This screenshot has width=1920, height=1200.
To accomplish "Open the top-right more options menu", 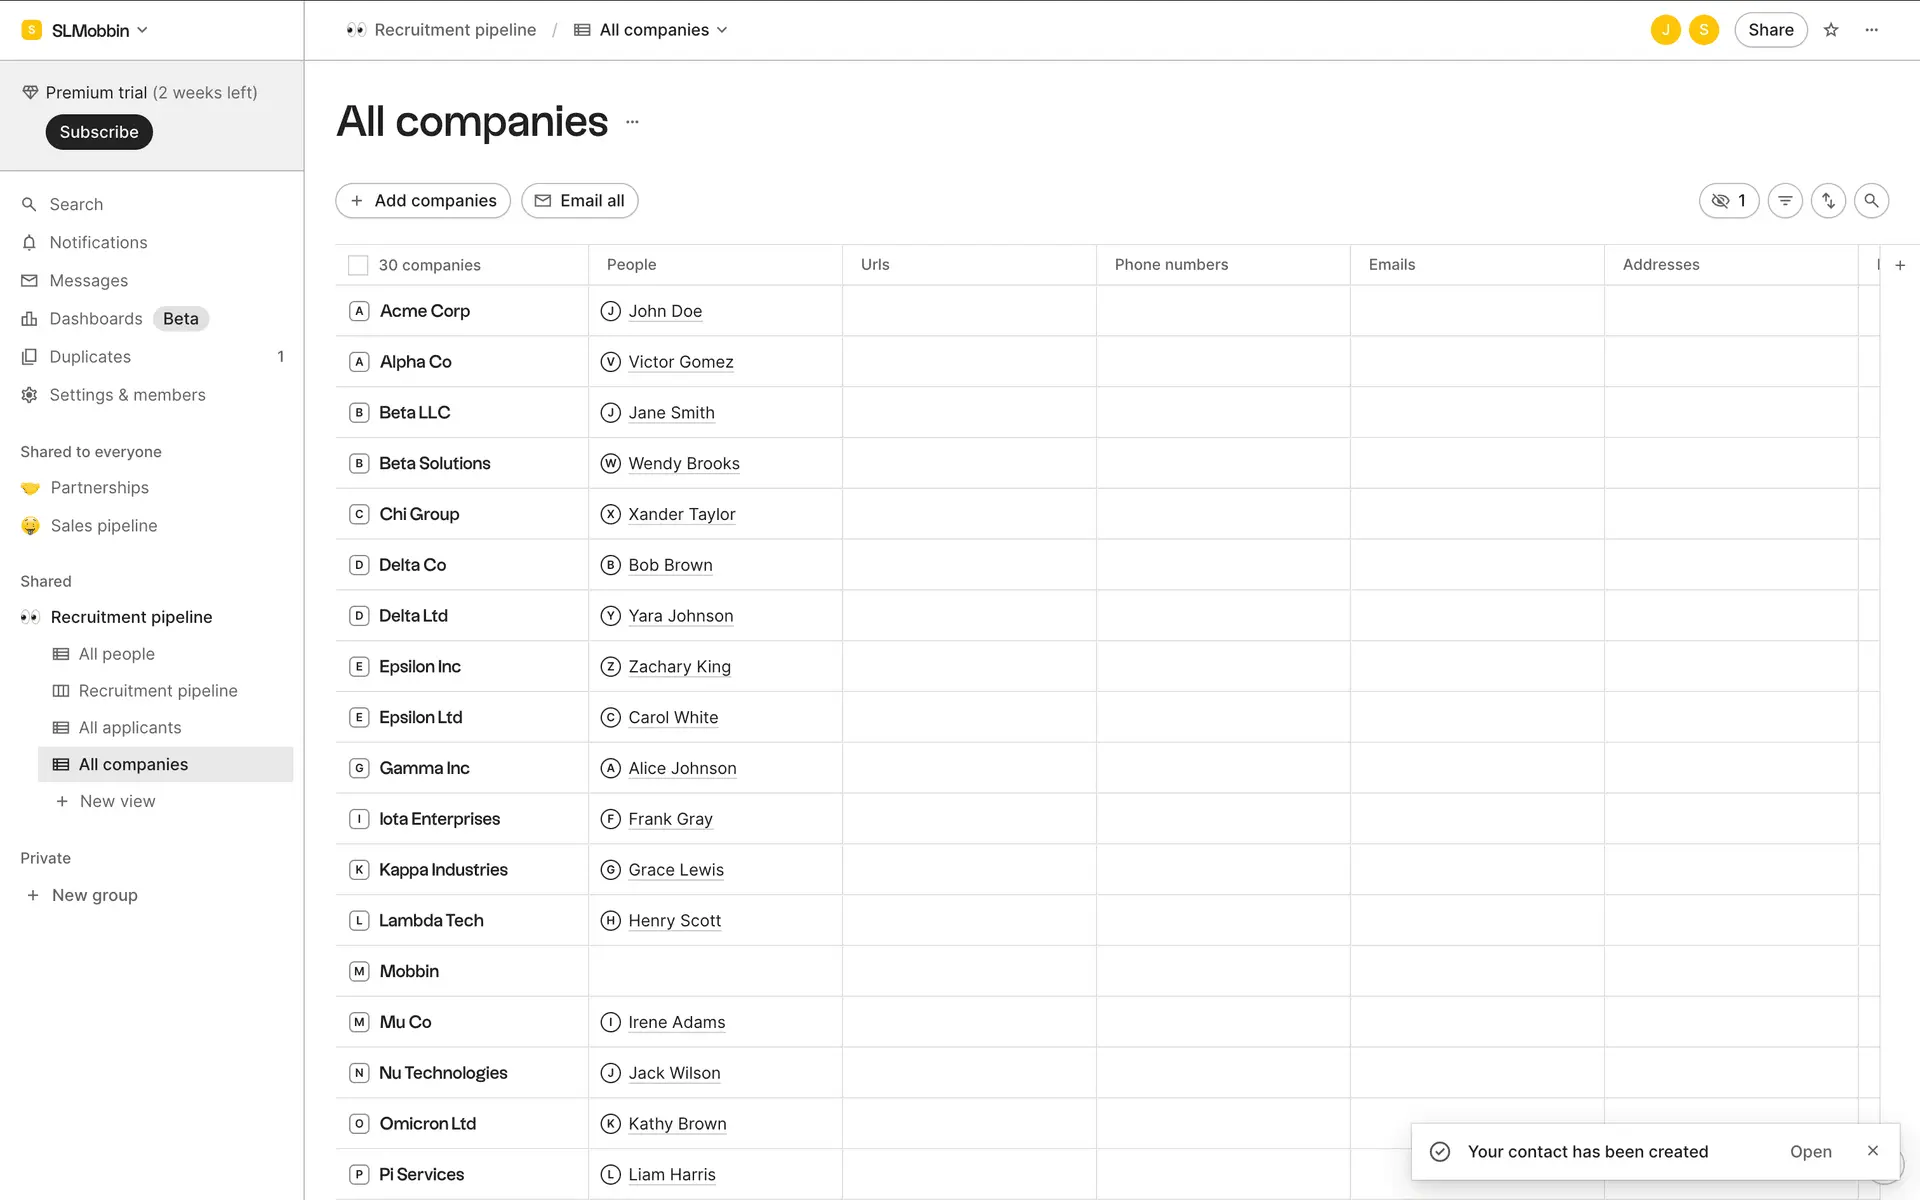I will pyautogui.click(x=1872, y=30).
